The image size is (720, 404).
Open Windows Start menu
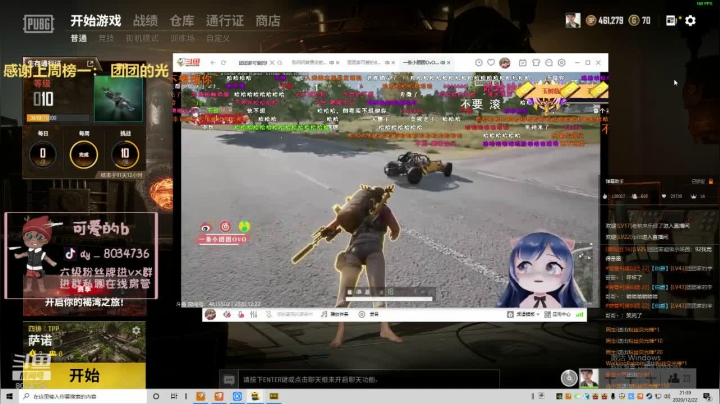pos(9,396)
